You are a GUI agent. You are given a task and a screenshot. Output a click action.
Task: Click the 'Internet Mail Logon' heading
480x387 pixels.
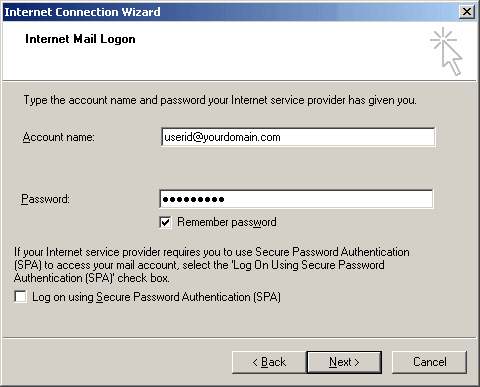click(80, 39)
